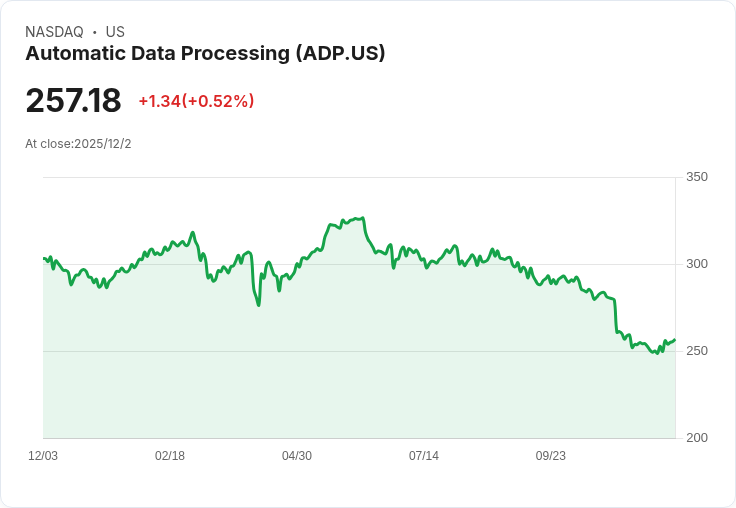Select the 04/30 date on the x-axis
The width and height of the screenshot is (736, 508).
pos(297,456)
